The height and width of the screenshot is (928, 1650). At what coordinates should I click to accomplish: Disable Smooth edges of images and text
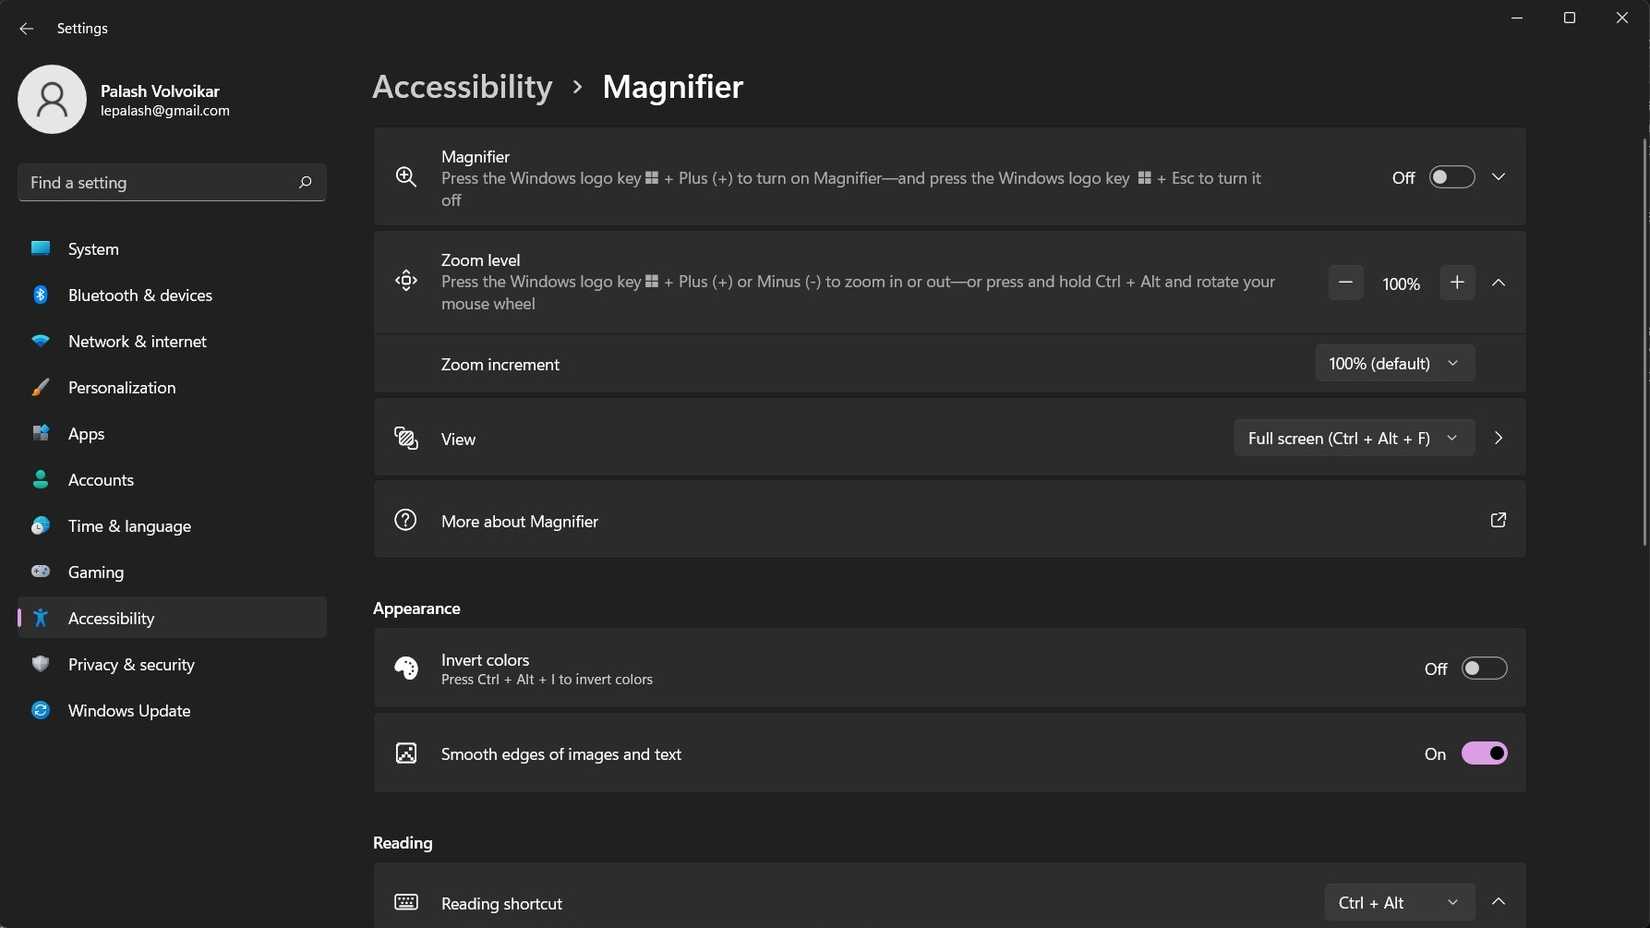1484,753
